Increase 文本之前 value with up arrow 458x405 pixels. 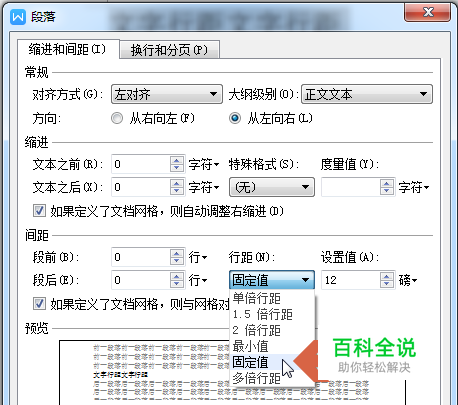177,160
